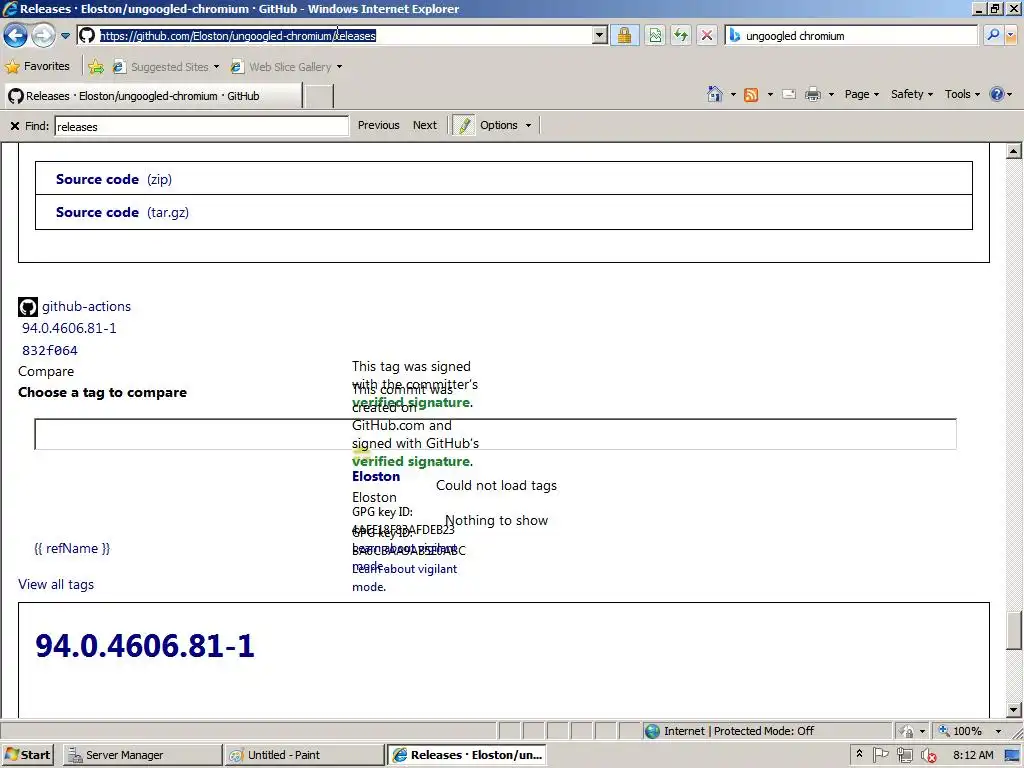Click the GitHub site icon in the address bar
This screenshot has width=1024, height=768.
pyautogui.click(x=87, y=35)
